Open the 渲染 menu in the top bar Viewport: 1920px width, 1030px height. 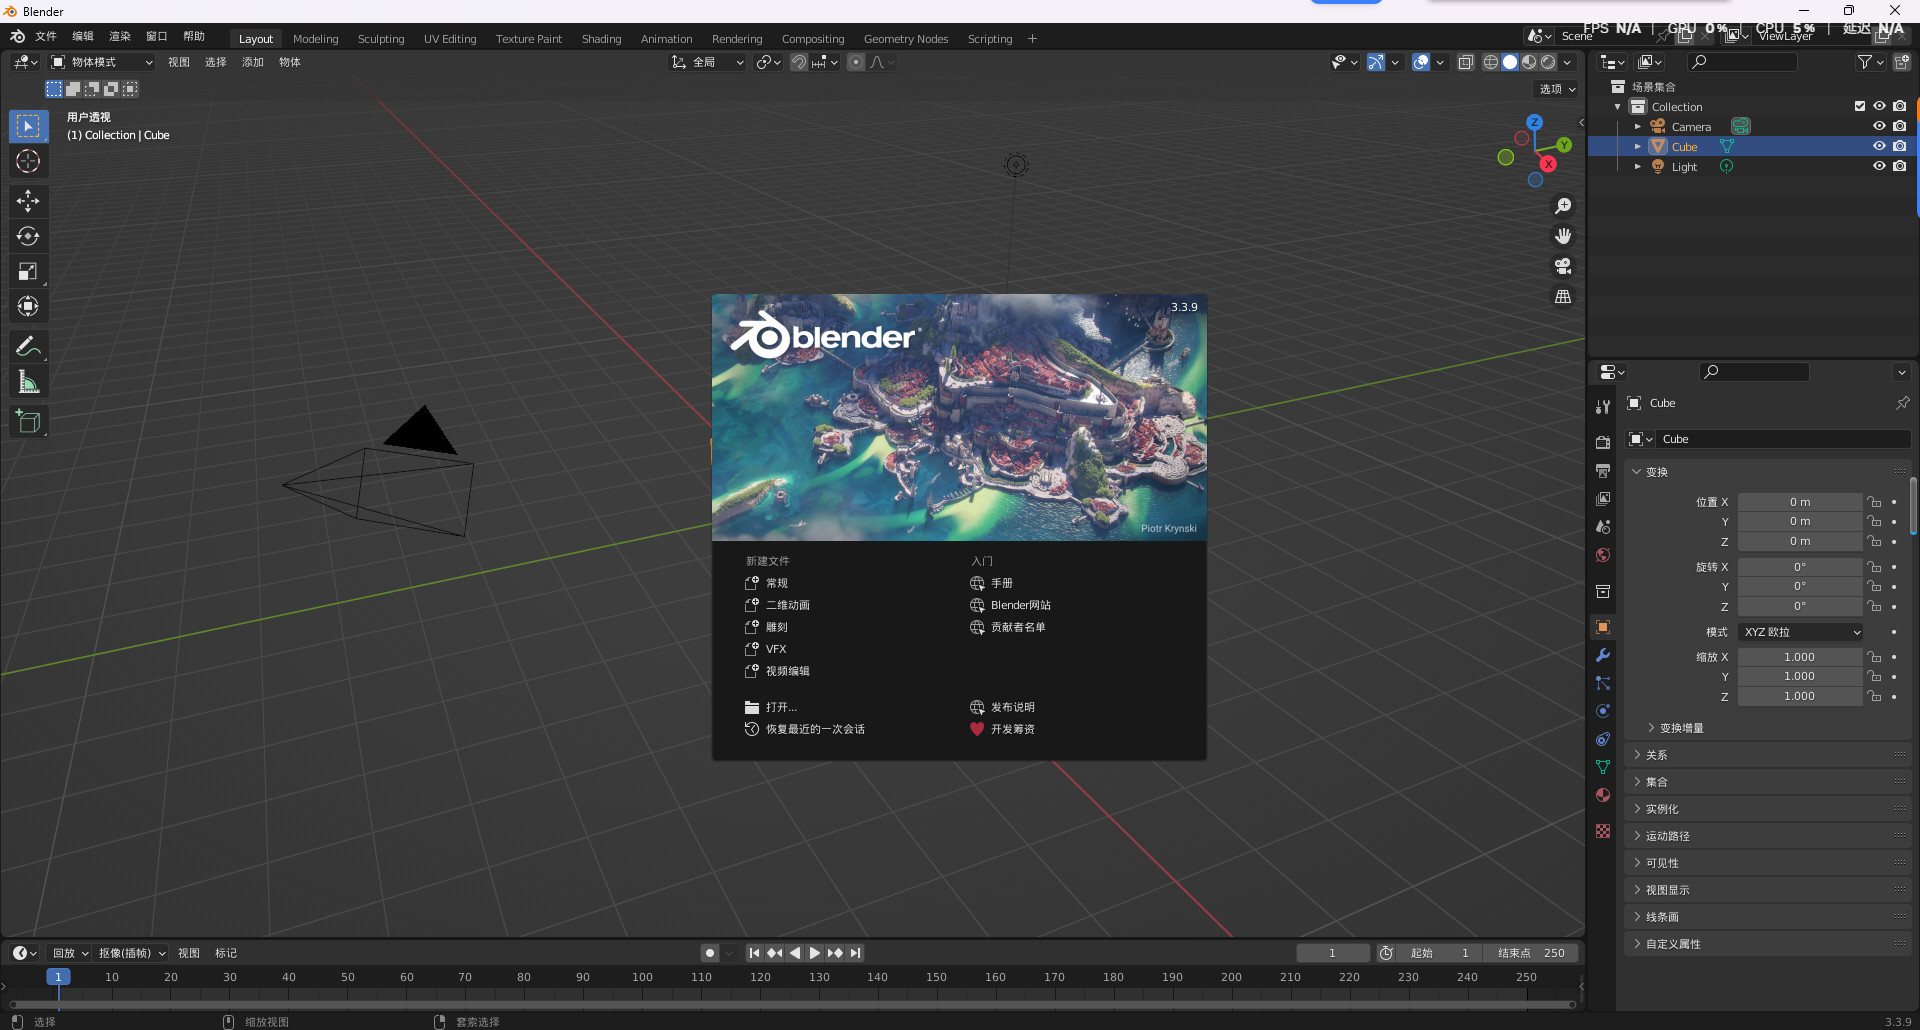coord(119,35)
